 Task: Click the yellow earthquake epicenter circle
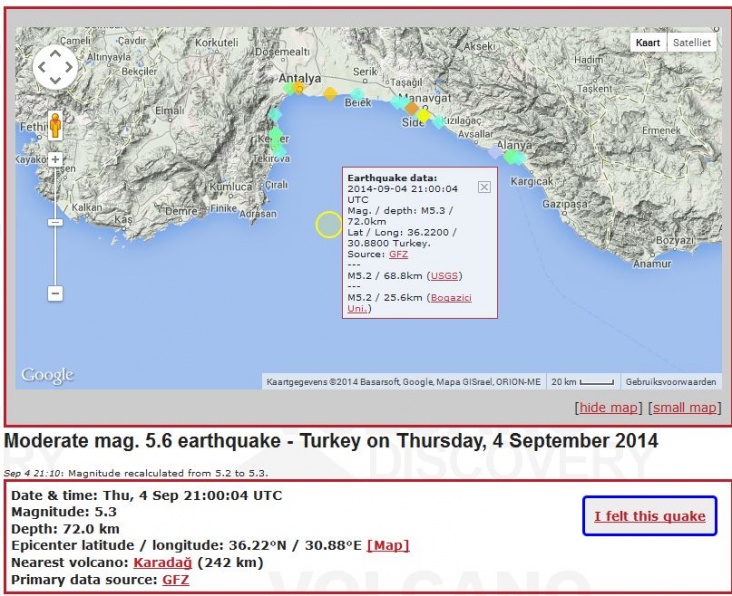tap(329, 225)
